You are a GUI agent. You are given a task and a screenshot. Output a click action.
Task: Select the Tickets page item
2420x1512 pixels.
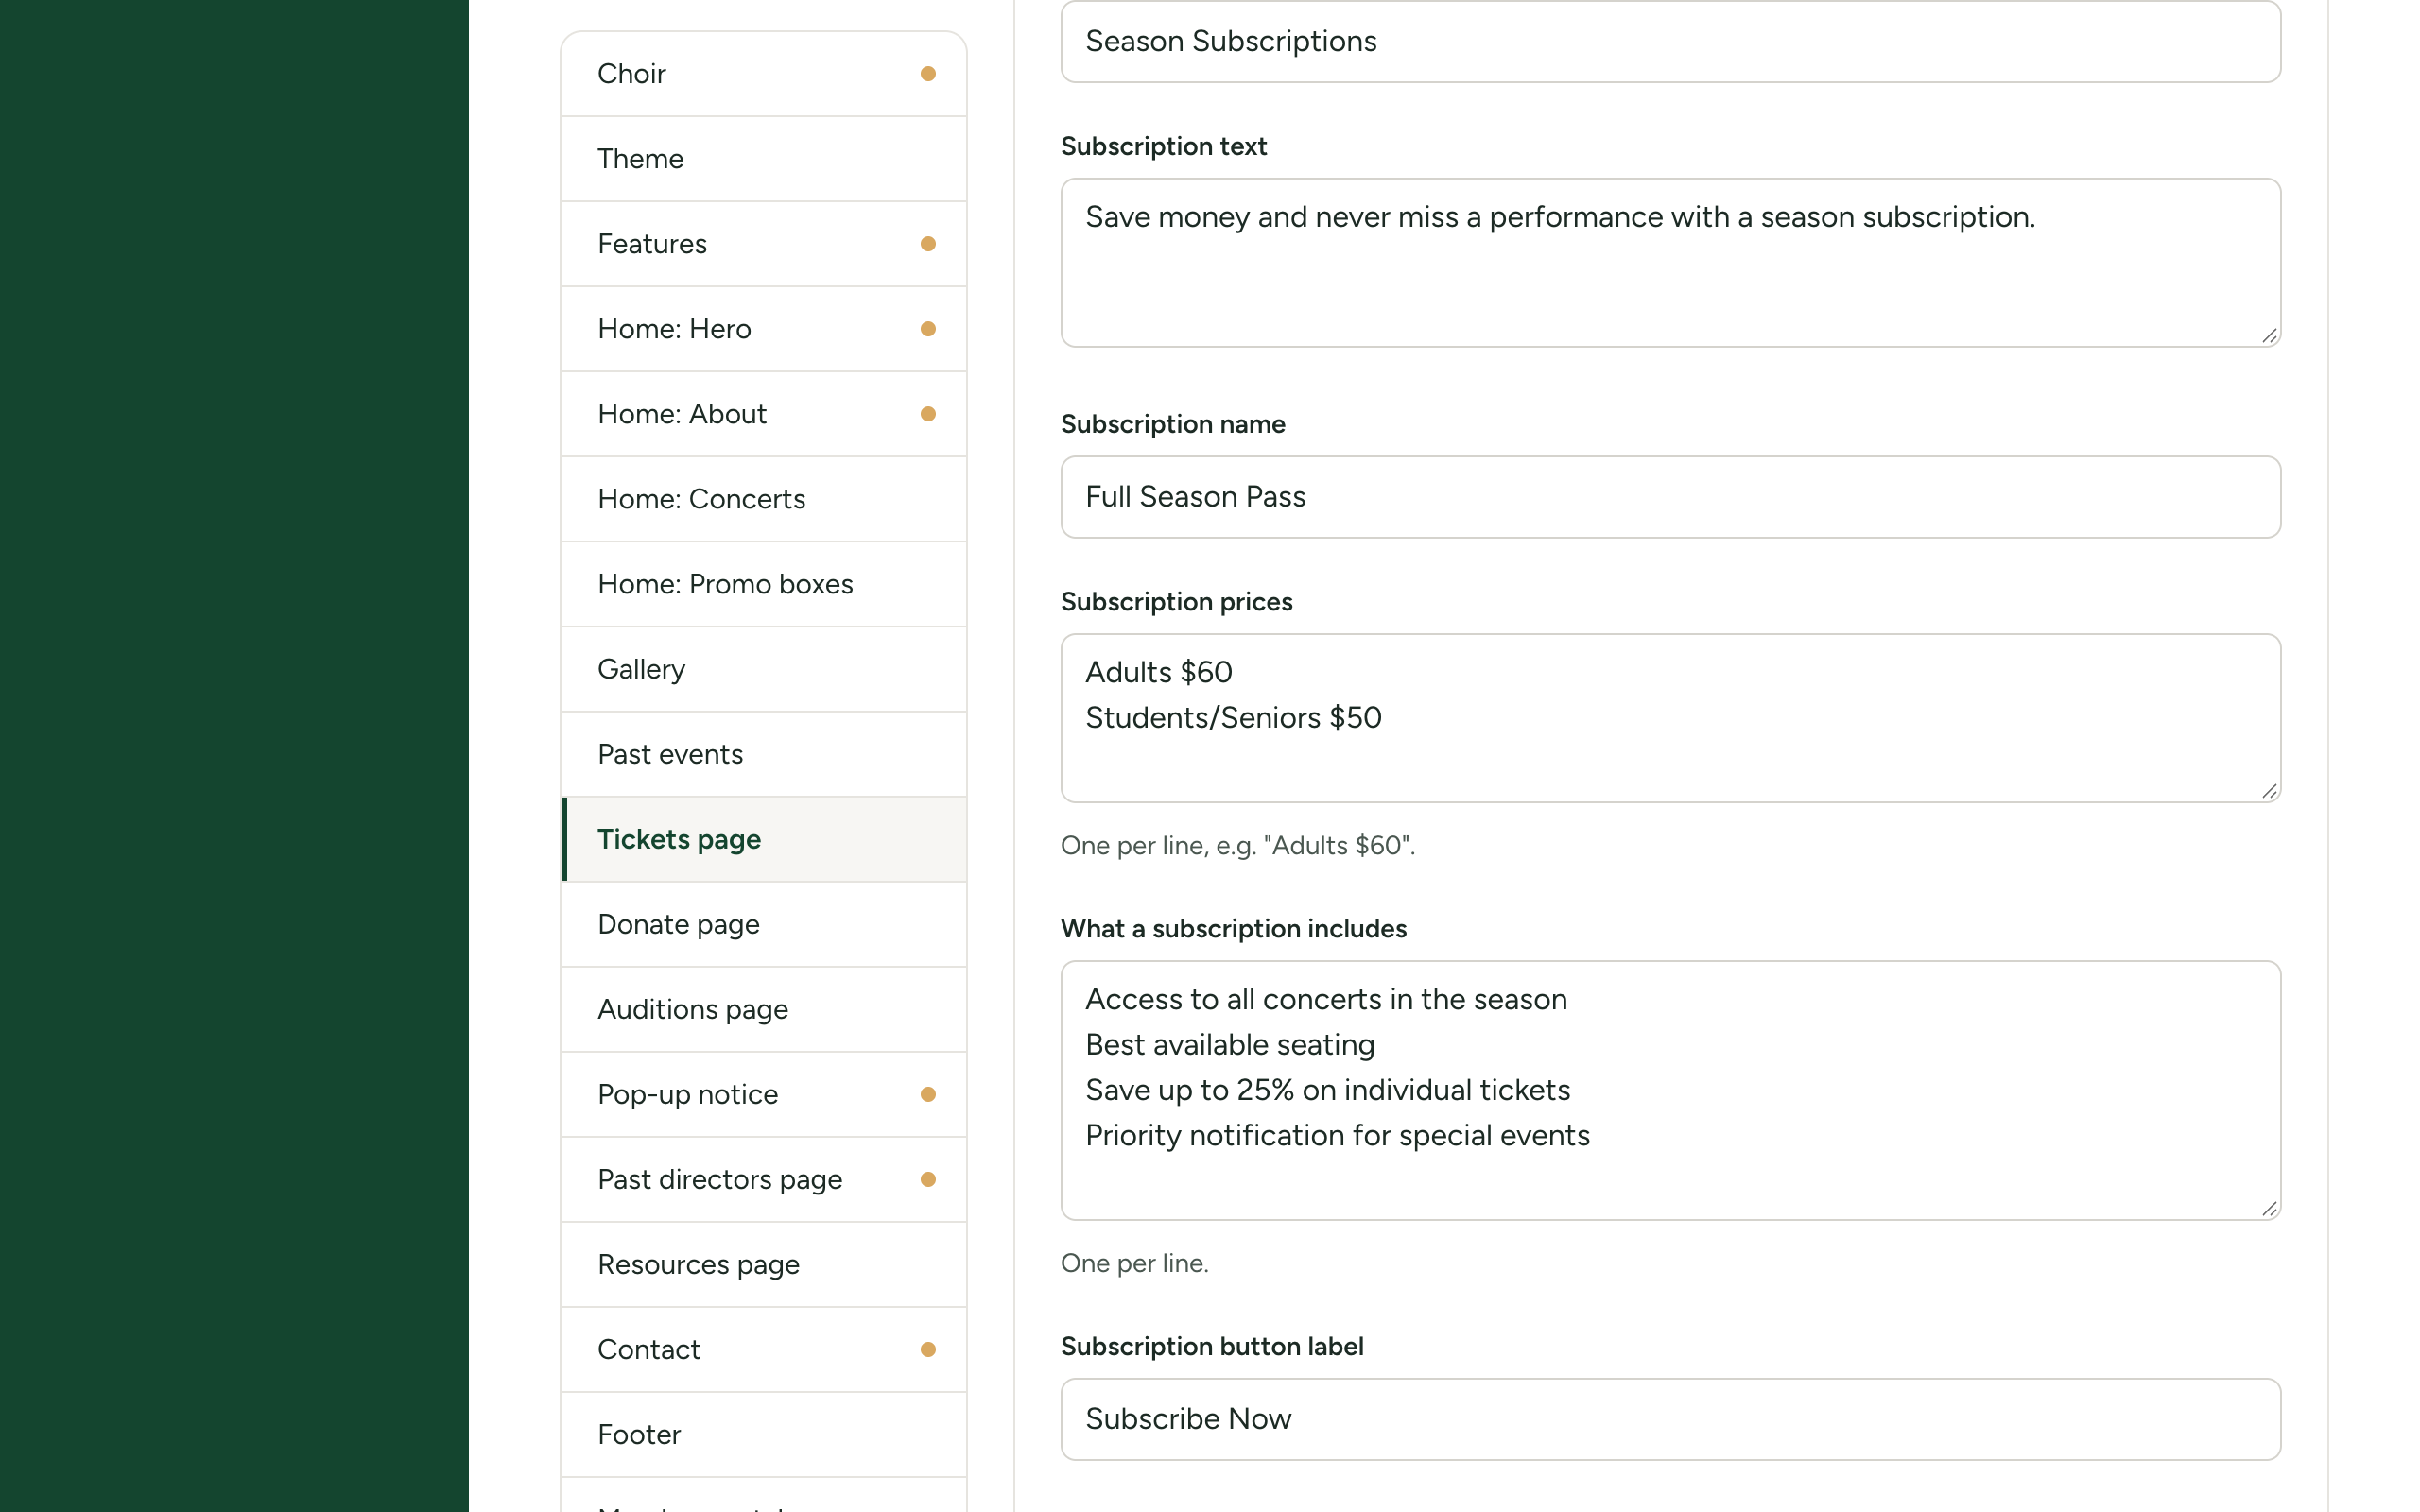[x=763, y=839]
